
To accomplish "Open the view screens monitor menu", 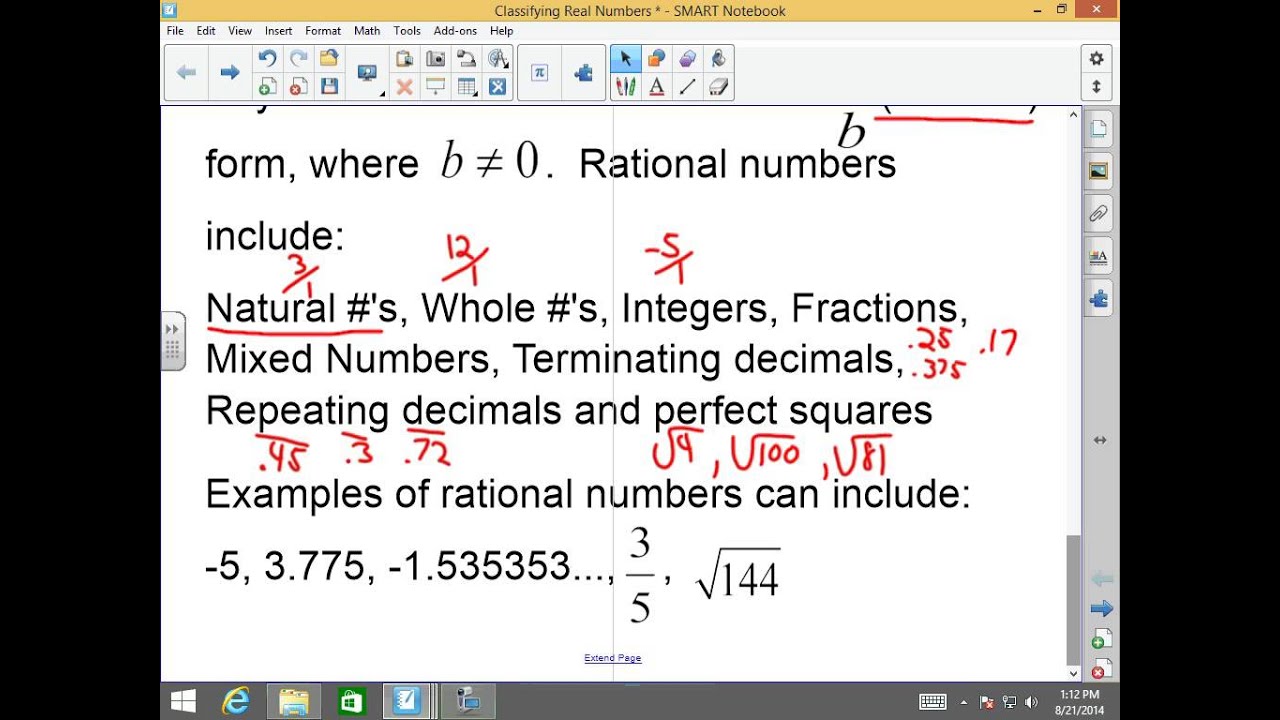I will (x=367, y=72).
